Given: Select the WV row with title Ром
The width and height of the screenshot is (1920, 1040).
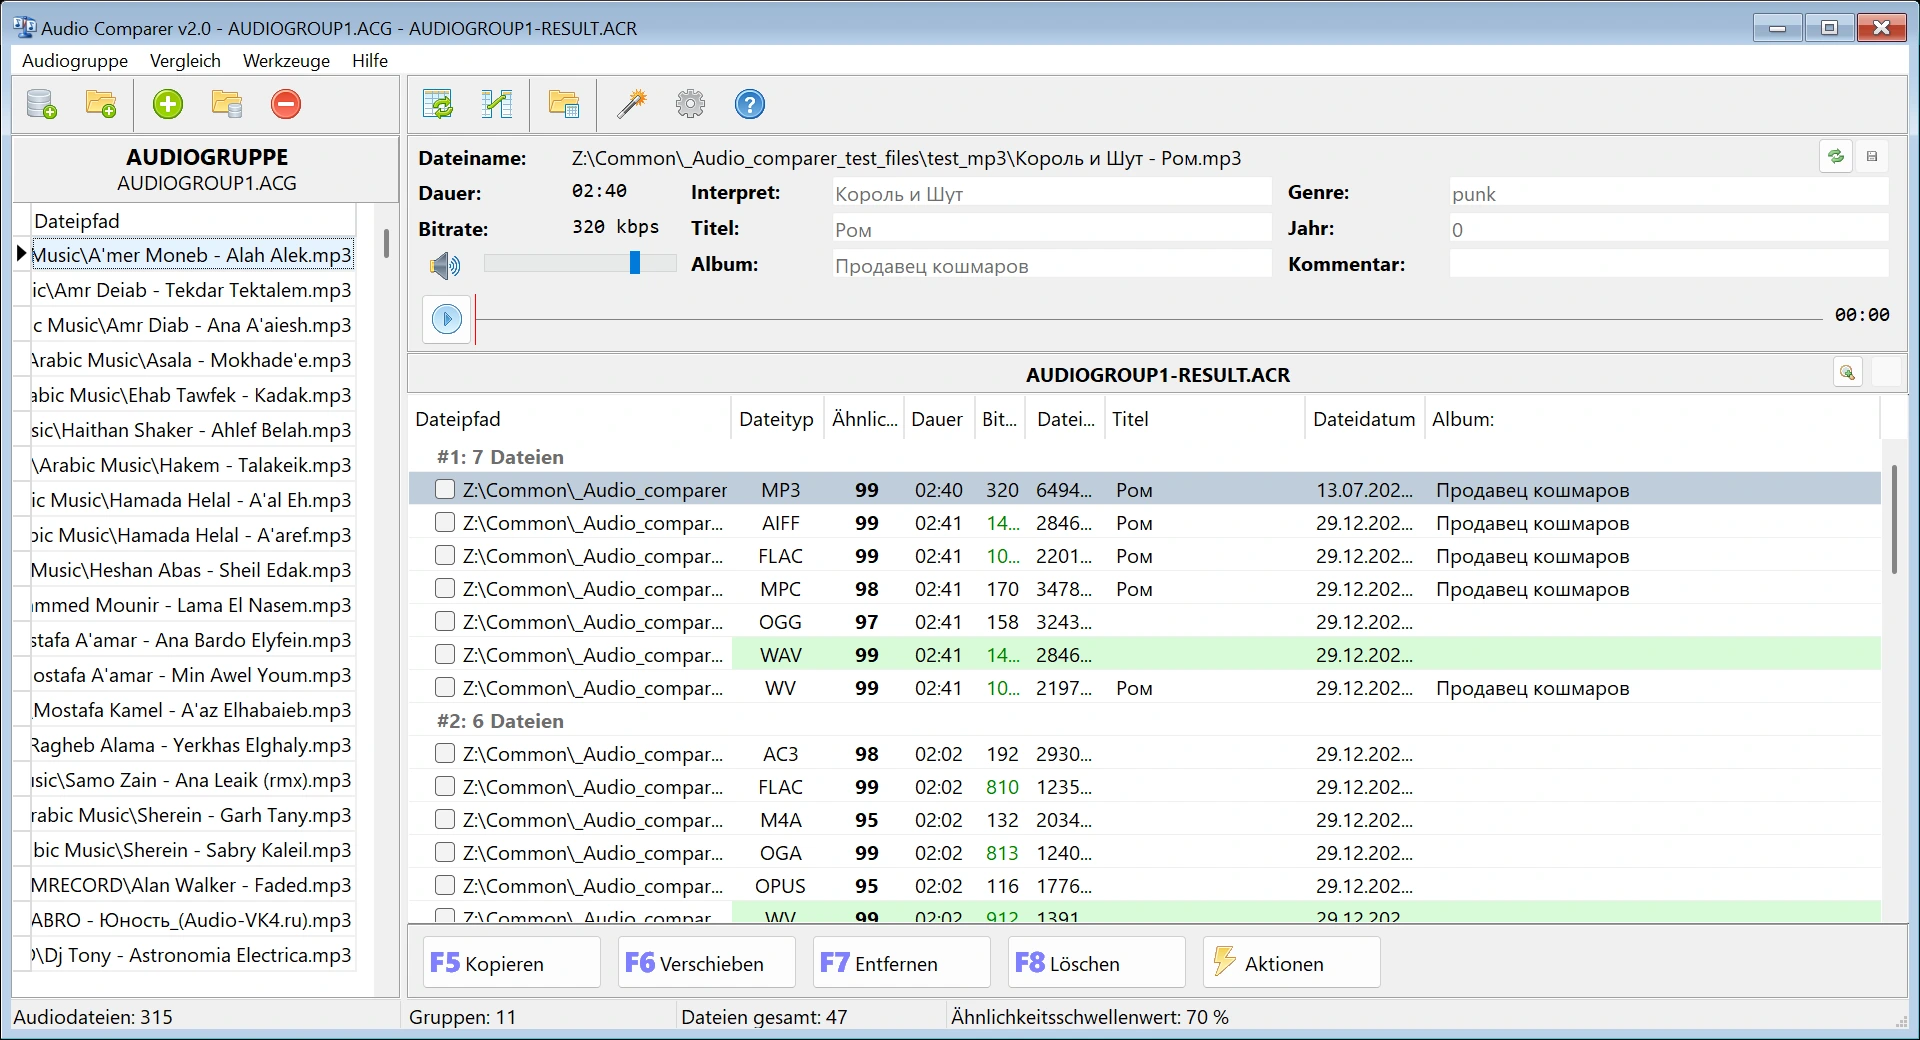Looking at the screenshot, I should coord(1145,688).
